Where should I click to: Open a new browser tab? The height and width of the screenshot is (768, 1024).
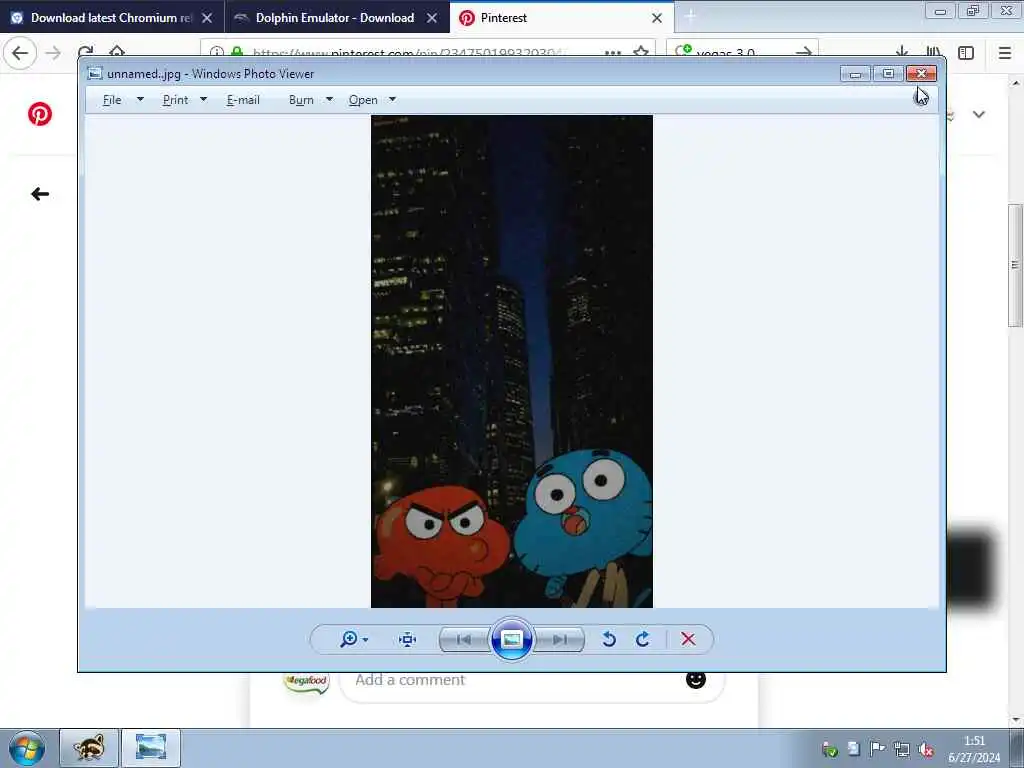point(690,18)
